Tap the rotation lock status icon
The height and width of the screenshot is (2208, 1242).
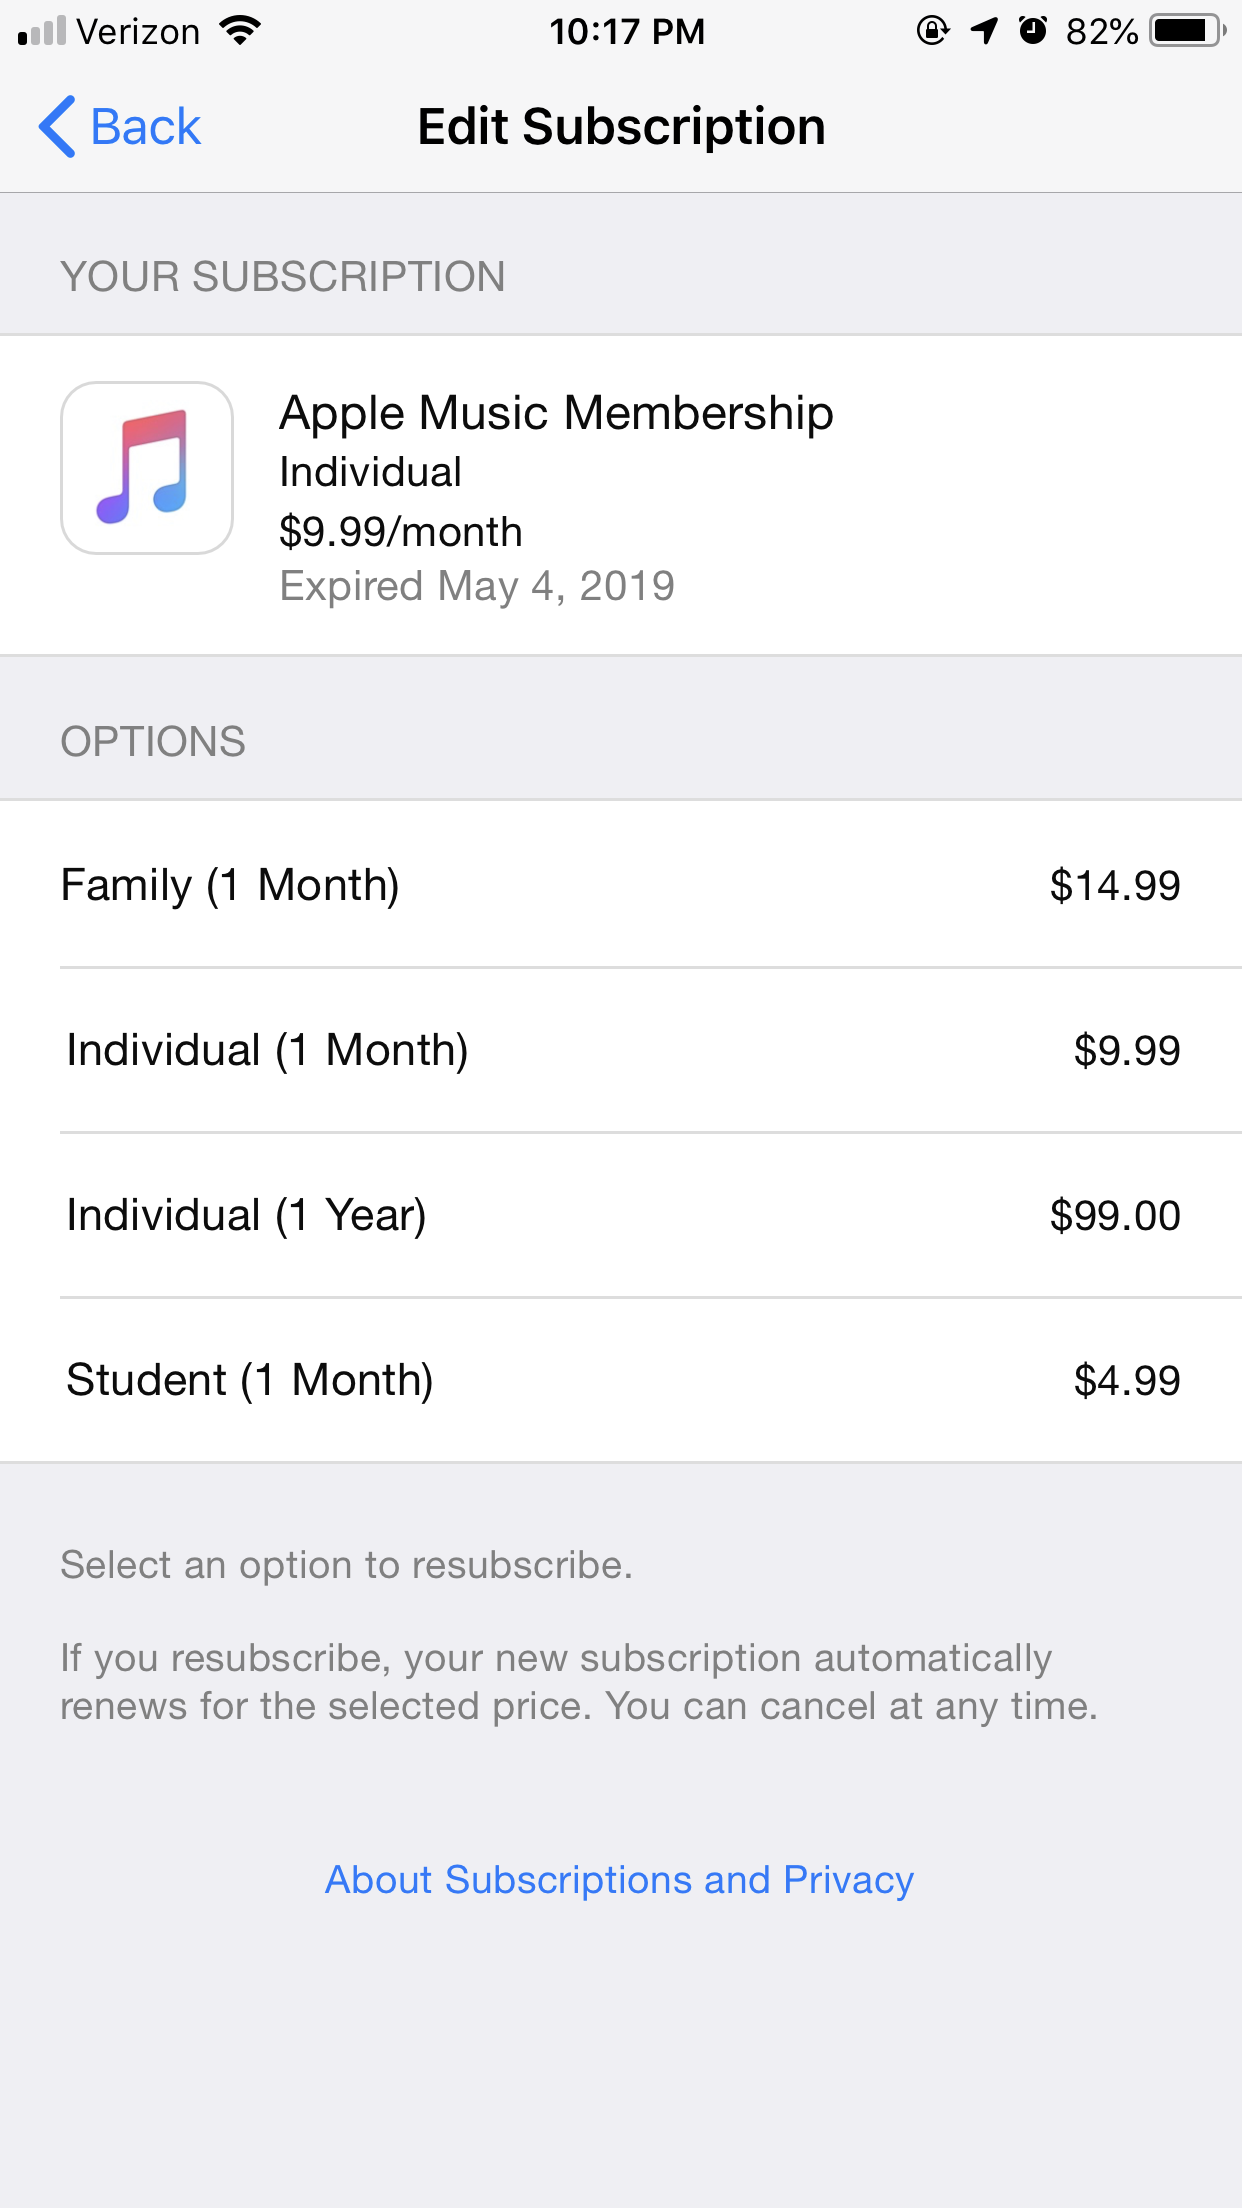tap(932, 31)
